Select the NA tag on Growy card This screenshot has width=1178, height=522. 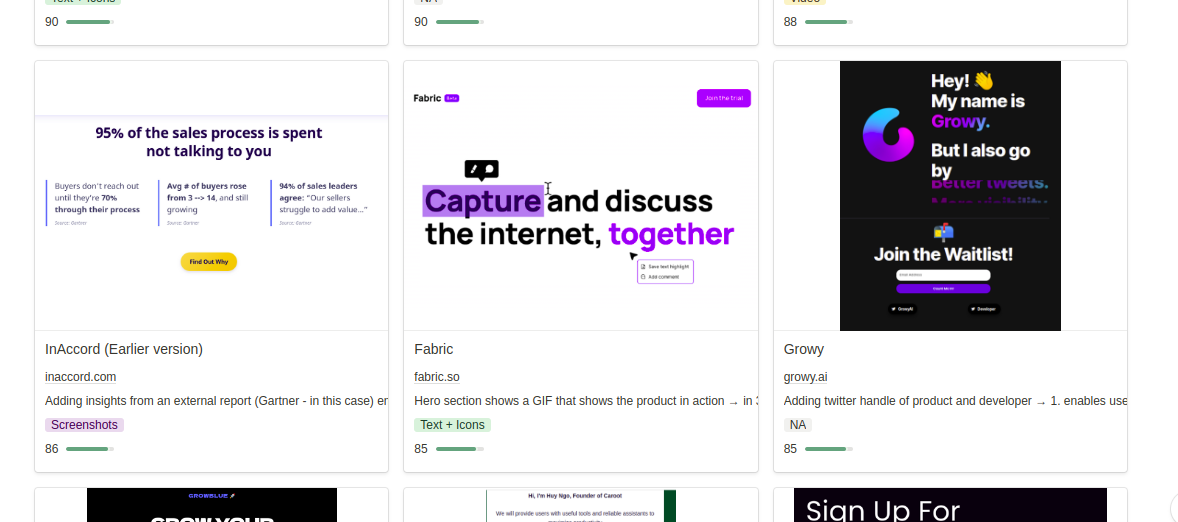(x=798, y=425)
